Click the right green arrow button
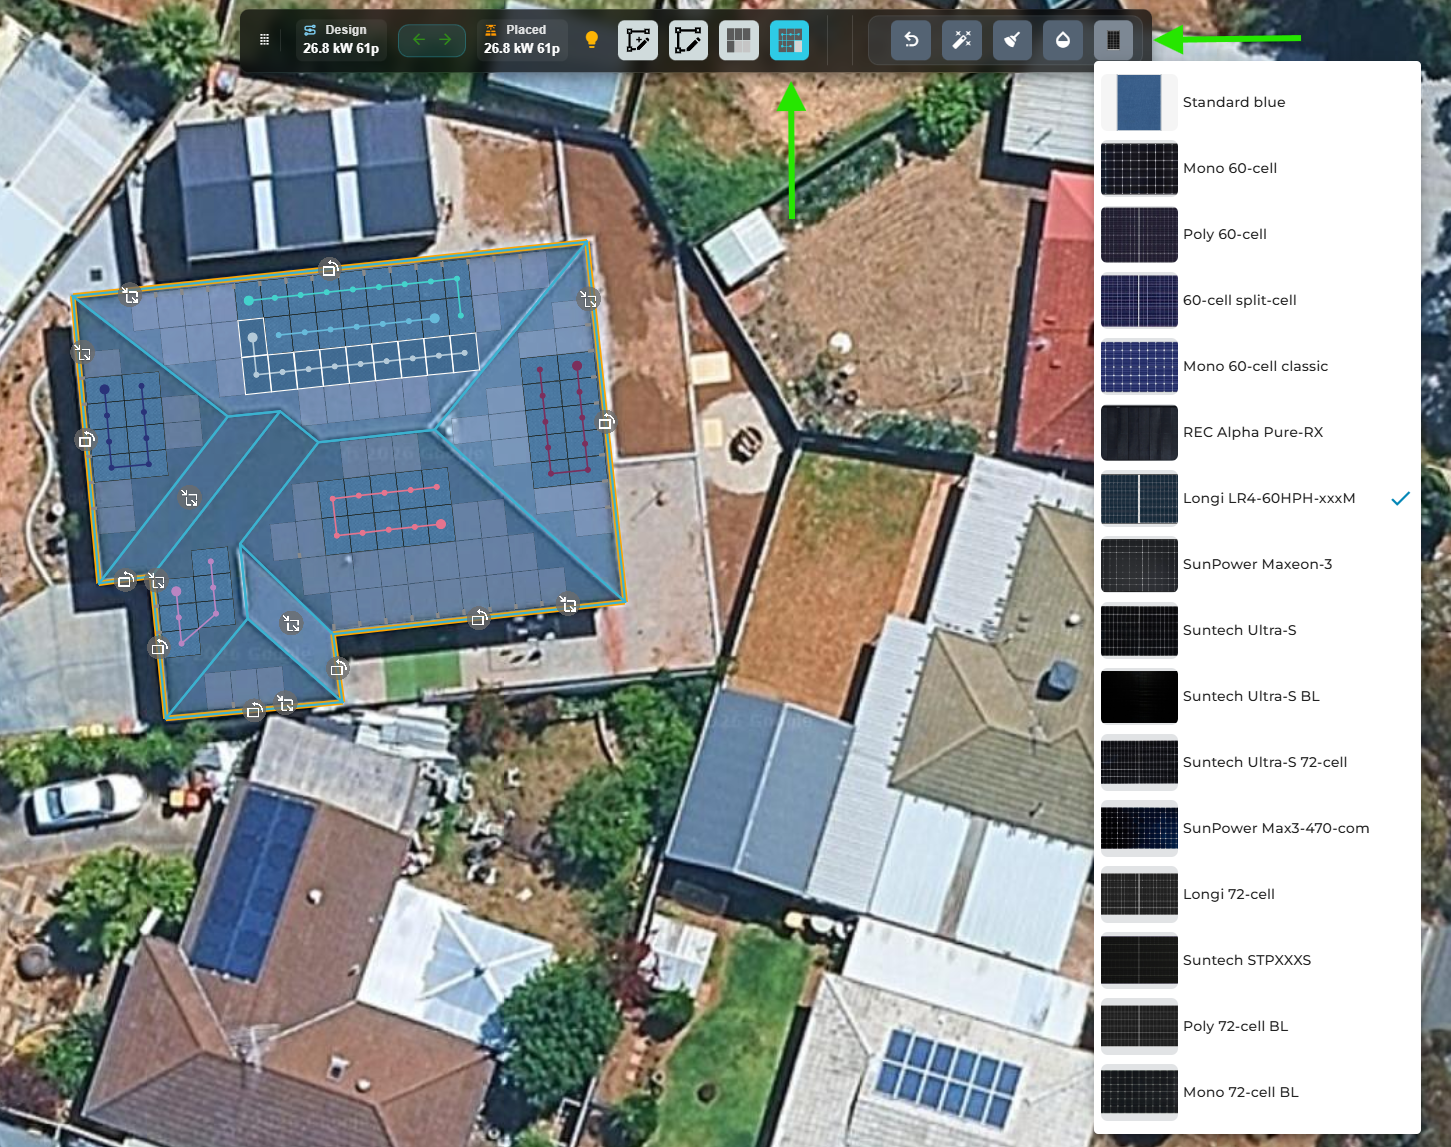 (446, 40)
